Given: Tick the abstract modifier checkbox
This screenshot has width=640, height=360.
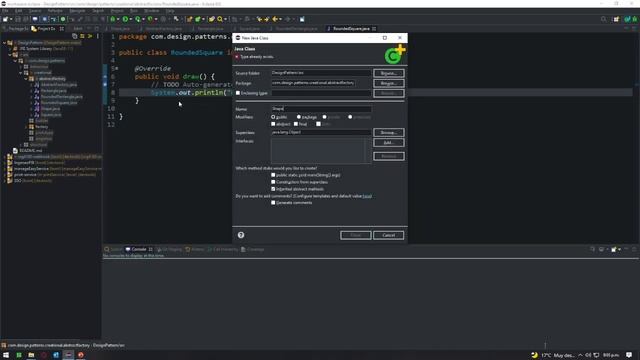Looking at the screenshot, I should pos(273,124).
